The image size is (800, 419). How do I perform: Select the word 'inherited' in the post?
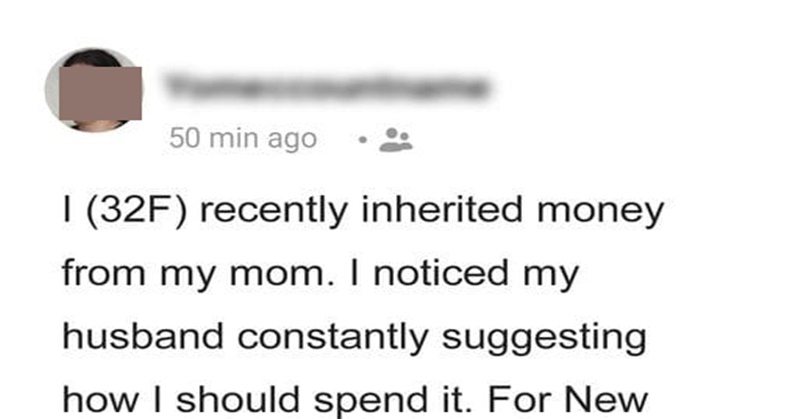pos(442,209)
